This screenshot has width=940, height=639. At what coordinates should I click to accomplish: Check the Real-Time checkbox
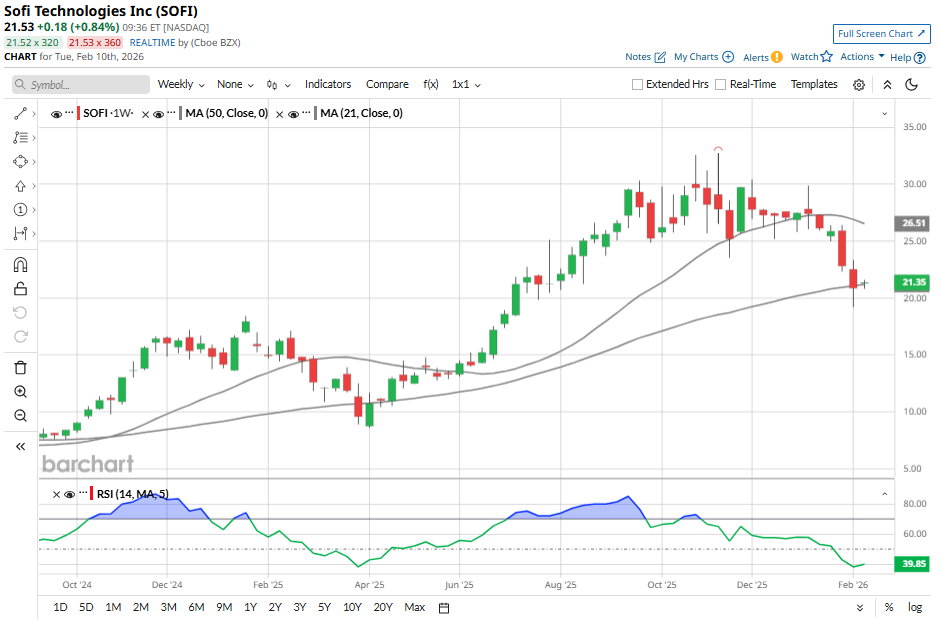721,85
